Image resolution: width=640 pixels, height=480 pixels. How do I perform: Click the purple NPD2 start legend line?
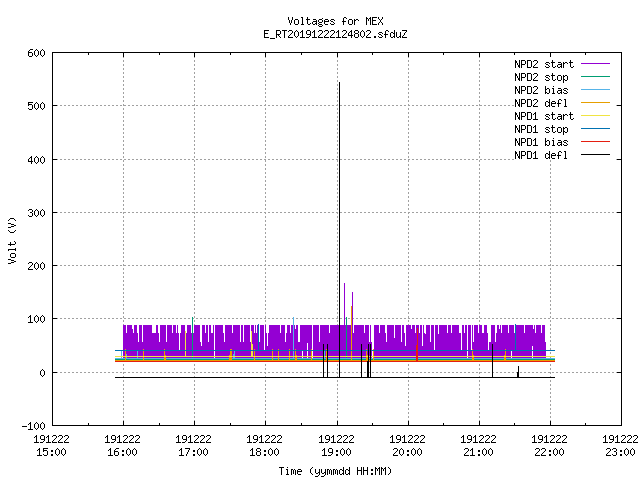pyautogui.click(x=595, y=64)
